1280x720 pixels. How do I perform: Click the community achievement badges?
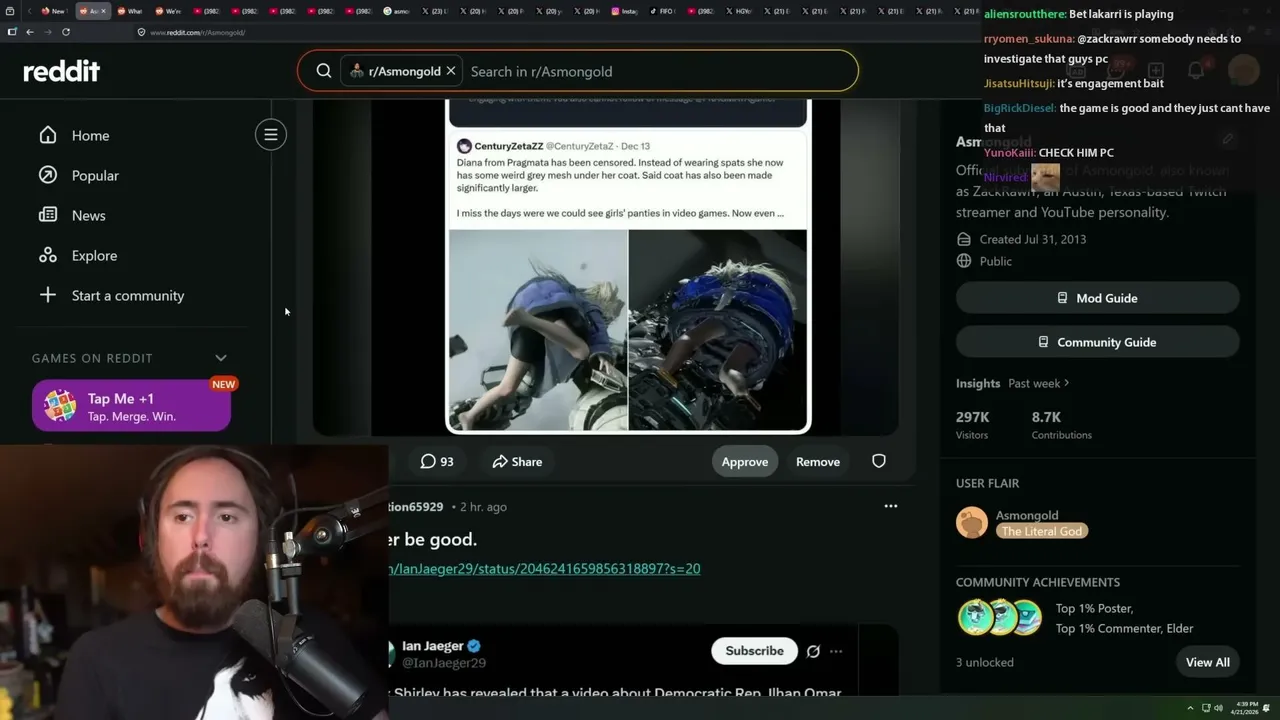1000,618
